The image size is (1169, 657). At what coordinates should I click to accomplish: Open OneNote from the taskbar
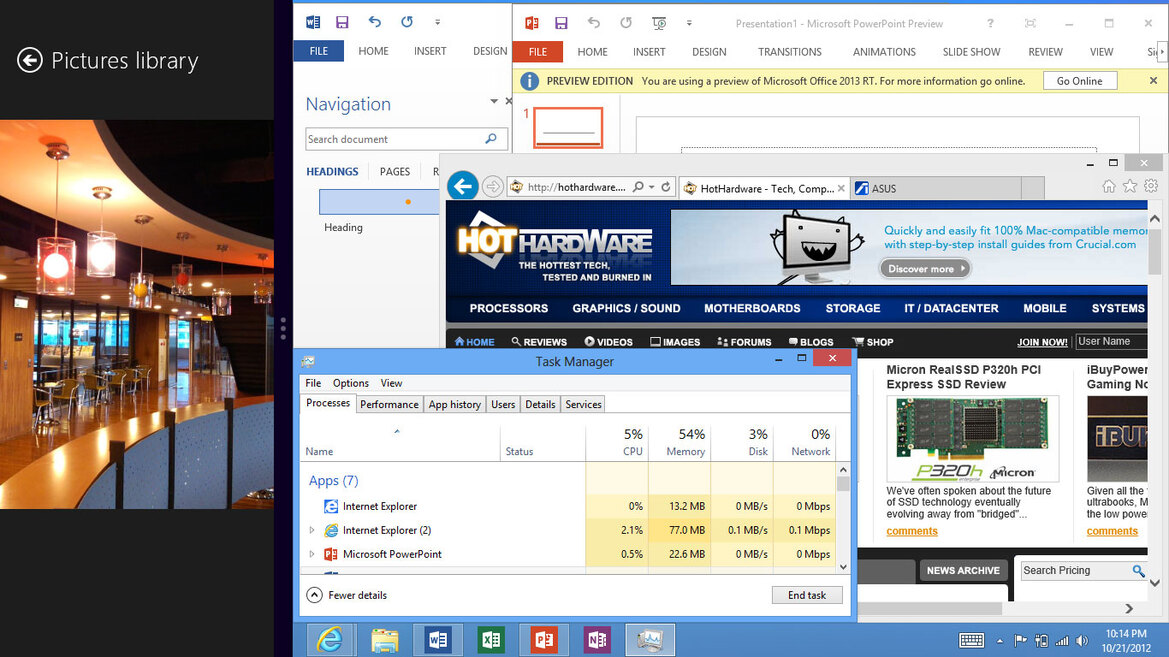pyautogui.click(x=597, y=640)
